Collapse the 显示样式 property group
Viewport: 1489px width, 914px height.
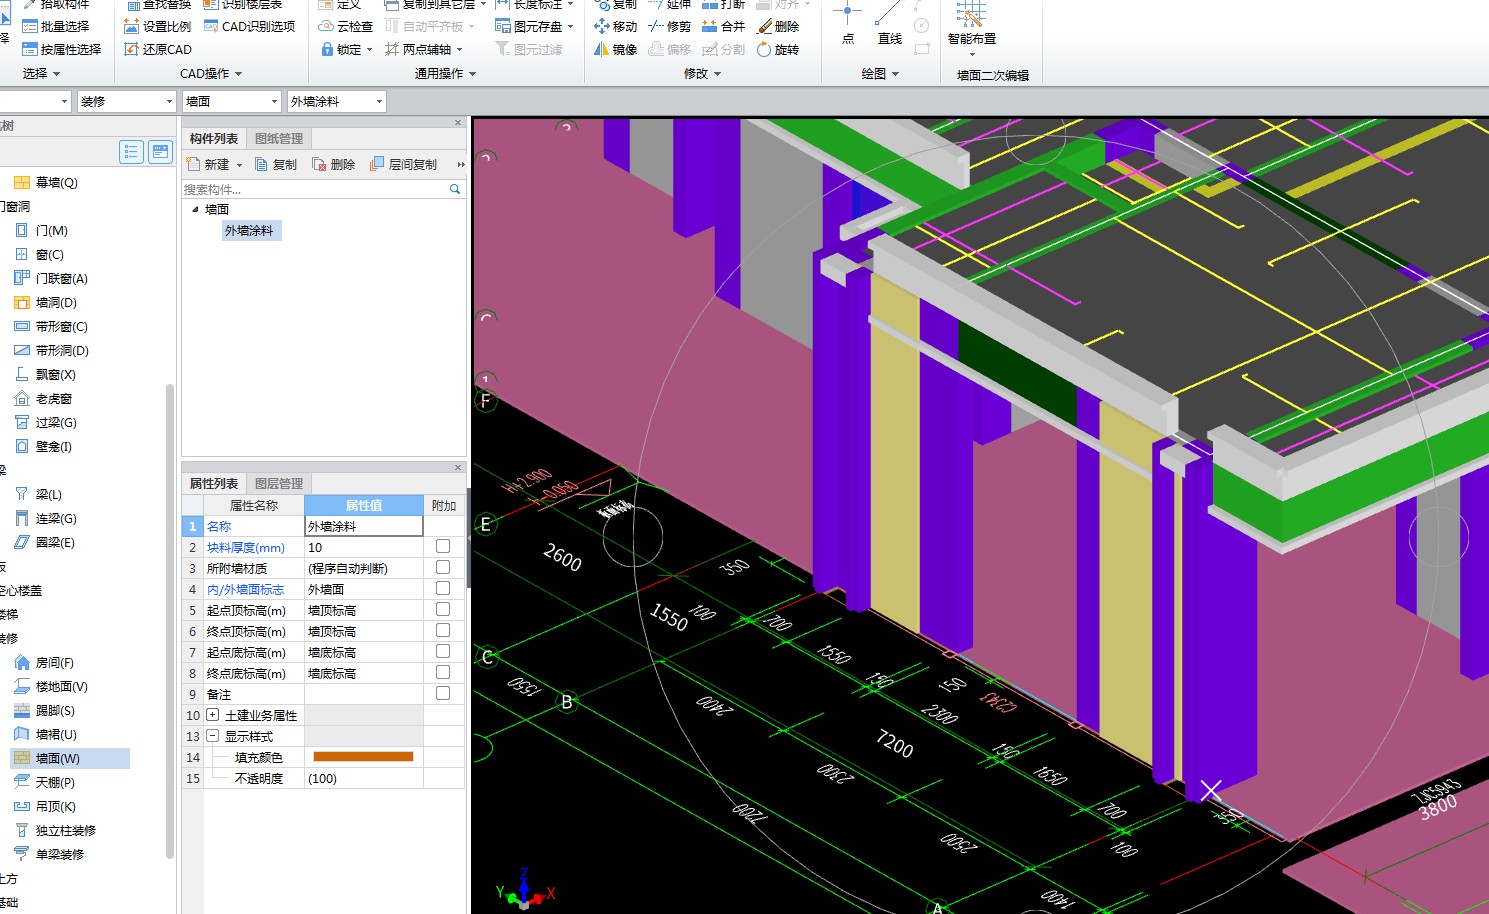pyautogui.click(x=213, y=736)
